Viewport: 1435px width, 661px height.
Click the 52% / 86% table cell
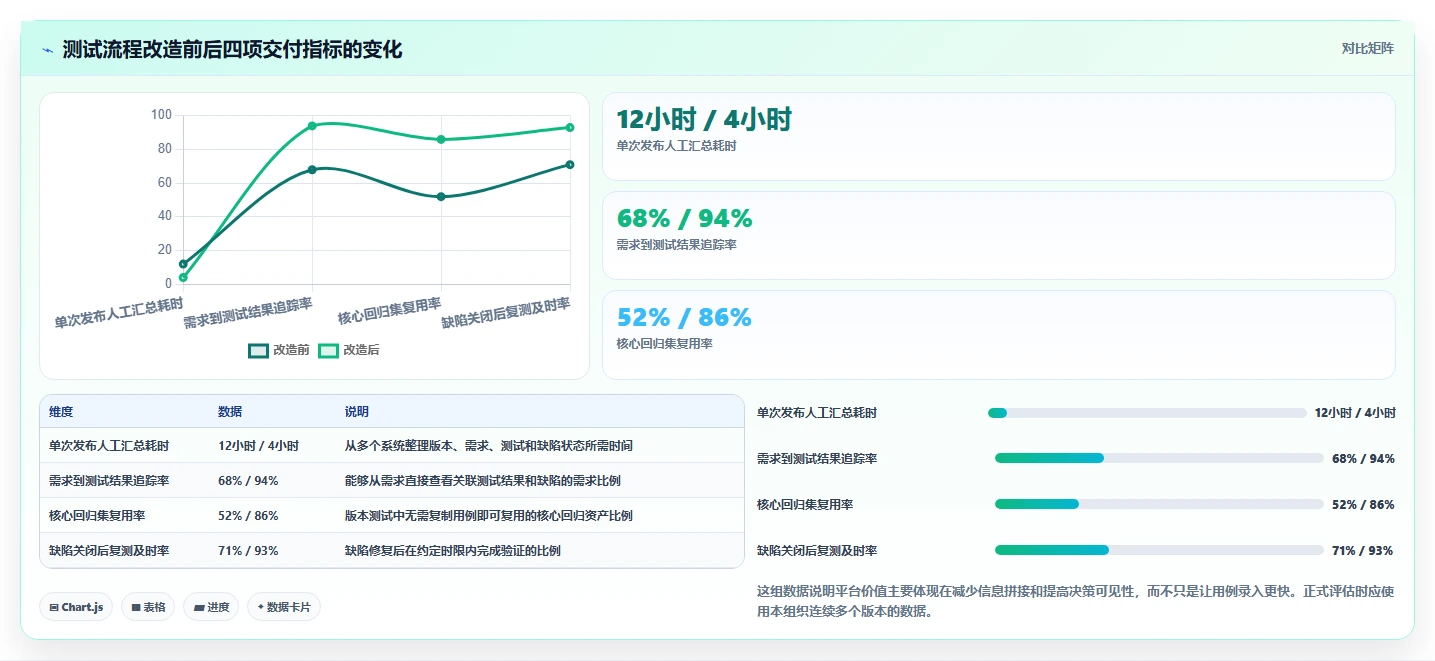pyautogui.click(x=248, y=516)
